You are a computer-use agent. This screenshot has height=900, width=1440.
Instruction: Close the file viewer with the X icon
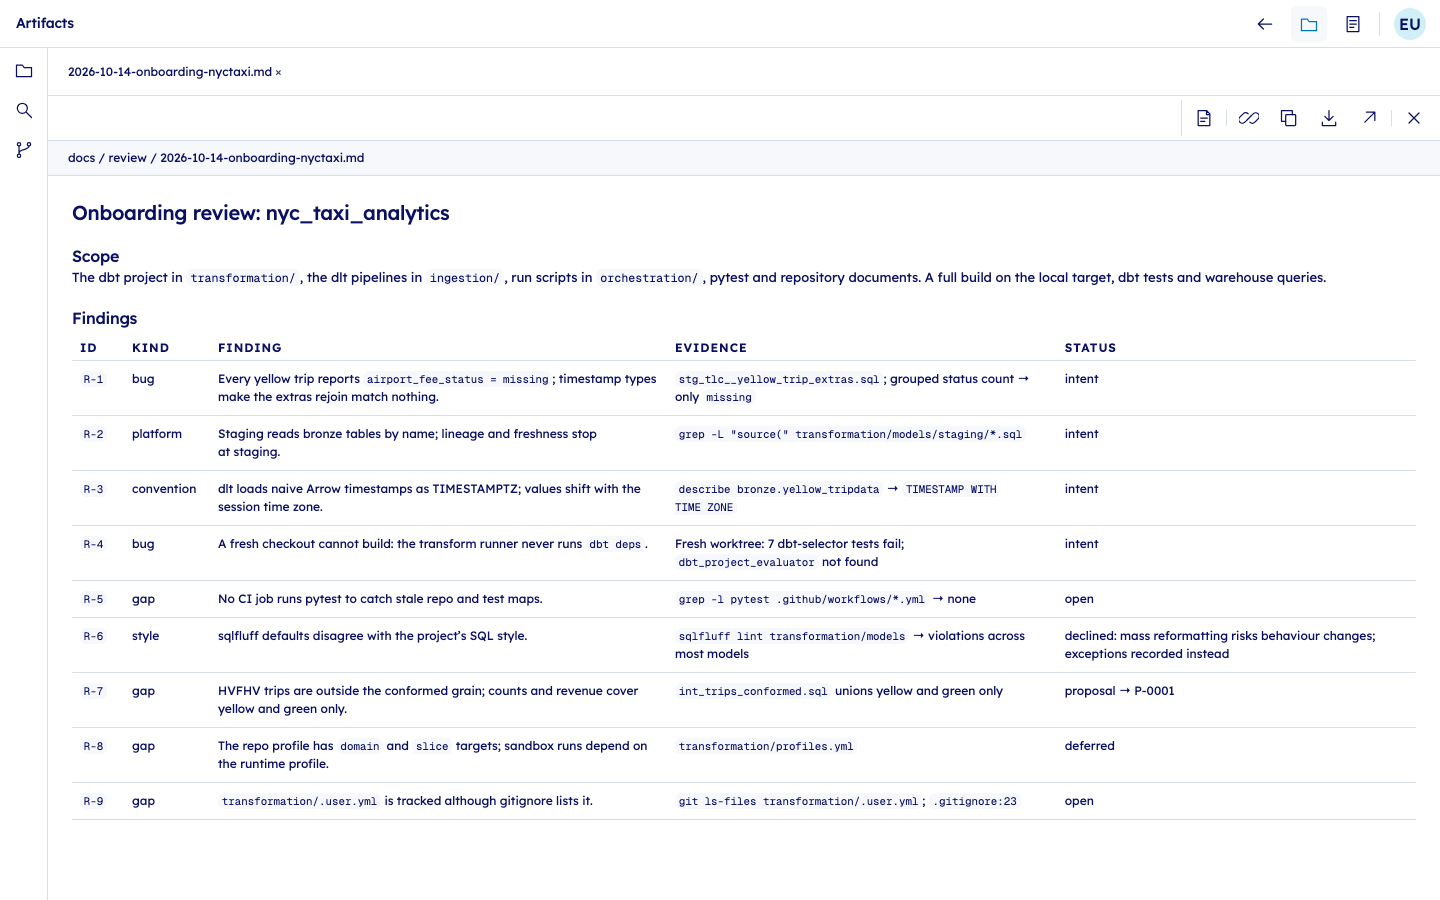pyautogui.click(x=1414, y=118)
